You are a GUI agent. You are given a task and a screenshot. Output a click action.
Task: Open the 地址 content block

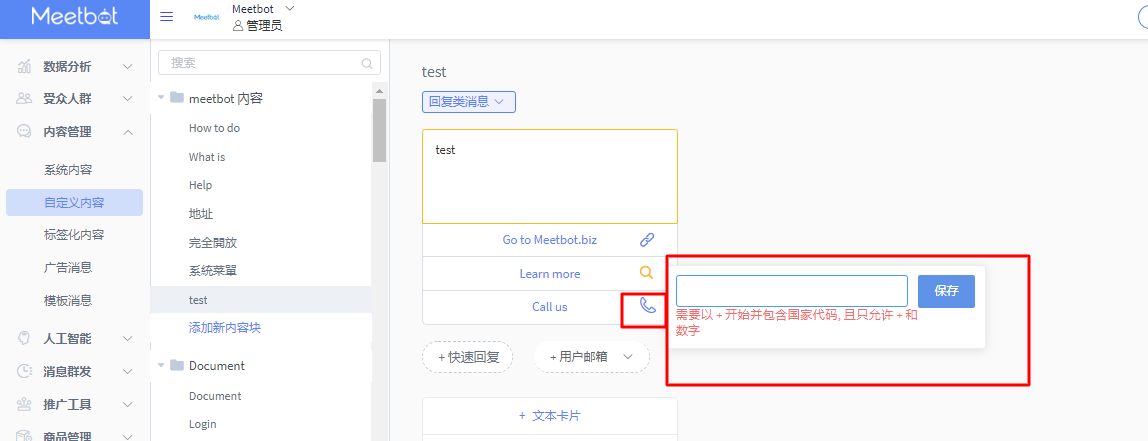[201, 214]
